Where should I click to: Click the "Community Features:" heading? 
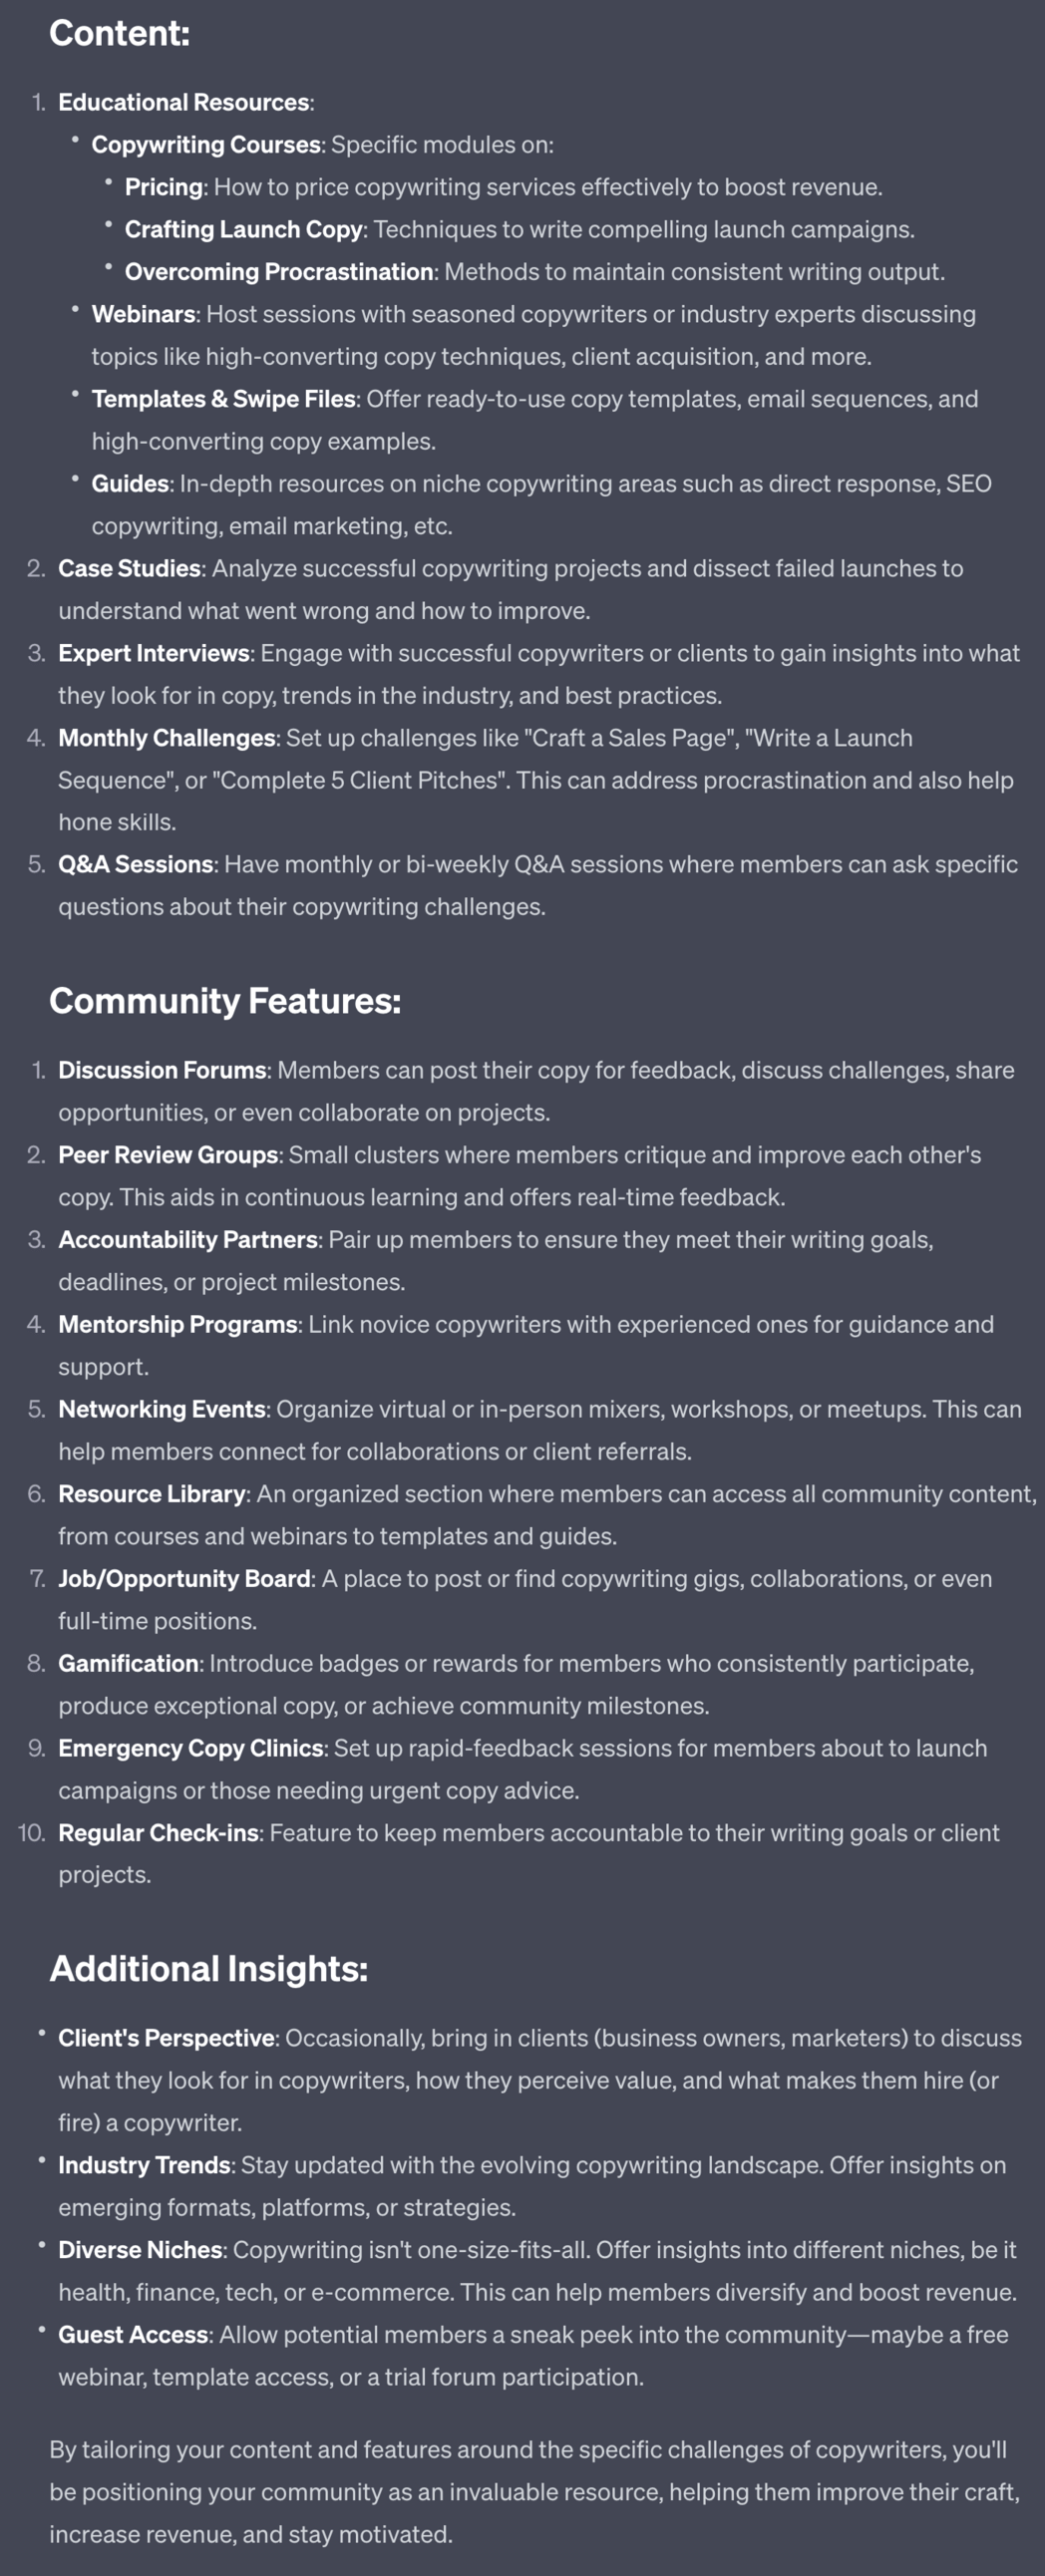(225, 1000)
